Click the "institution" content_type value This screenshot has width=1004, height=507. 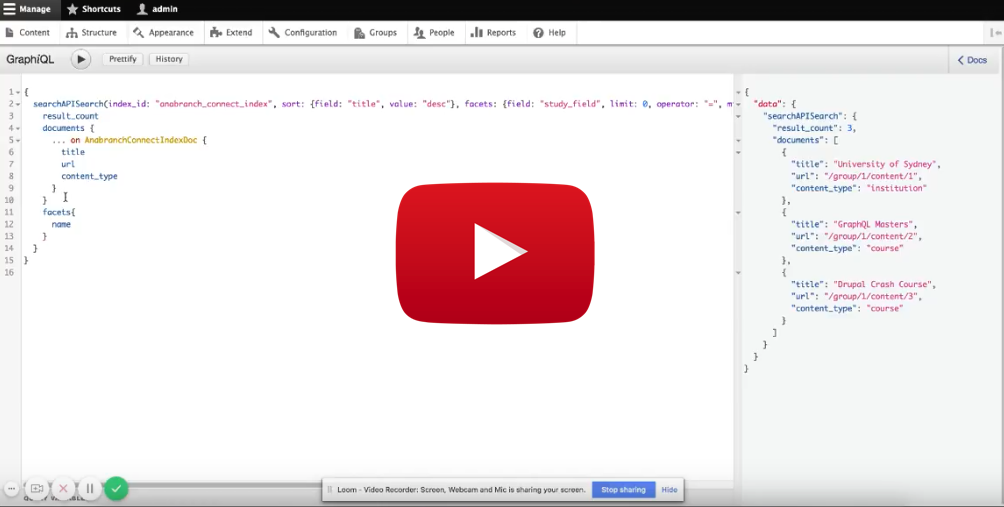click(x=897, y=188)
